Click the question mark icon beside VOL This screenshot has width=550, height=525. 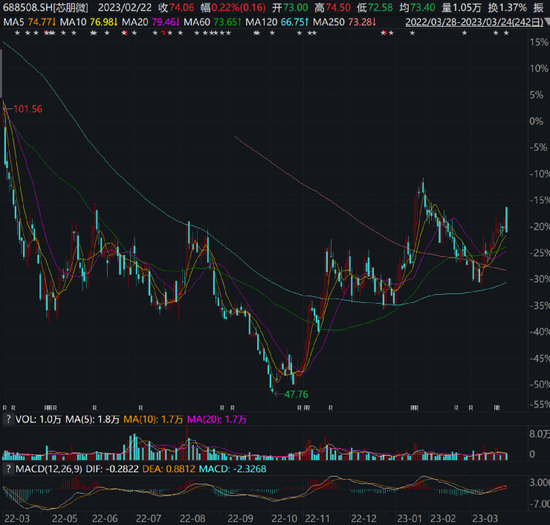[x=8, y=419]
